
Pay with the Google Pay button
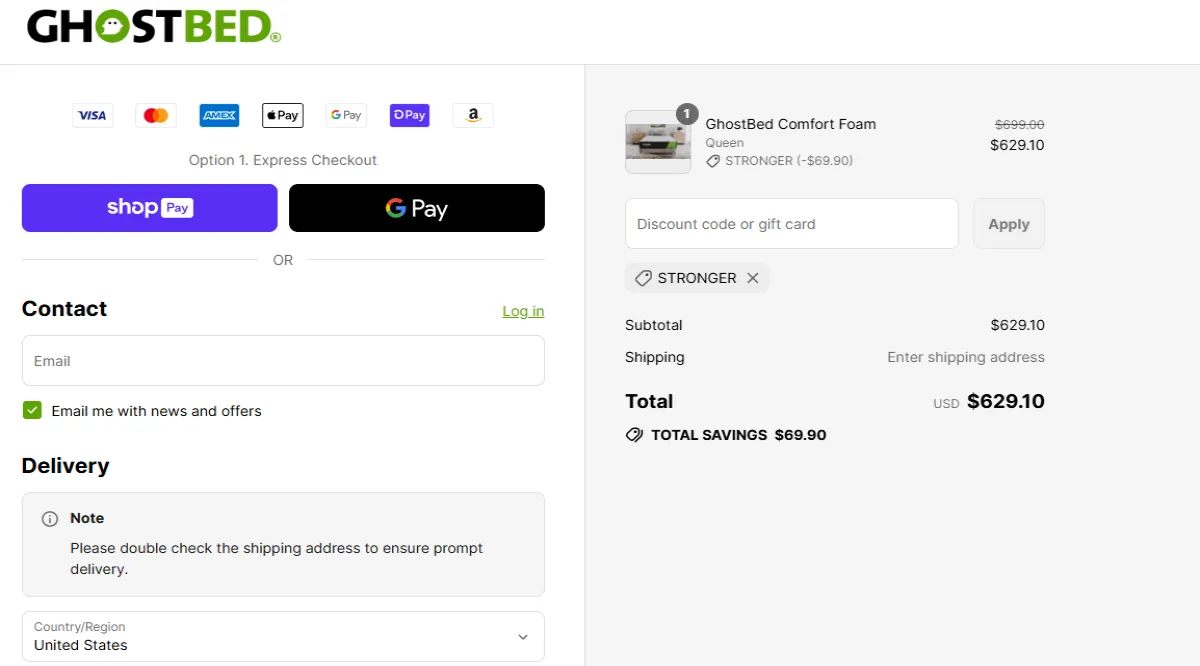pos(417,208)
